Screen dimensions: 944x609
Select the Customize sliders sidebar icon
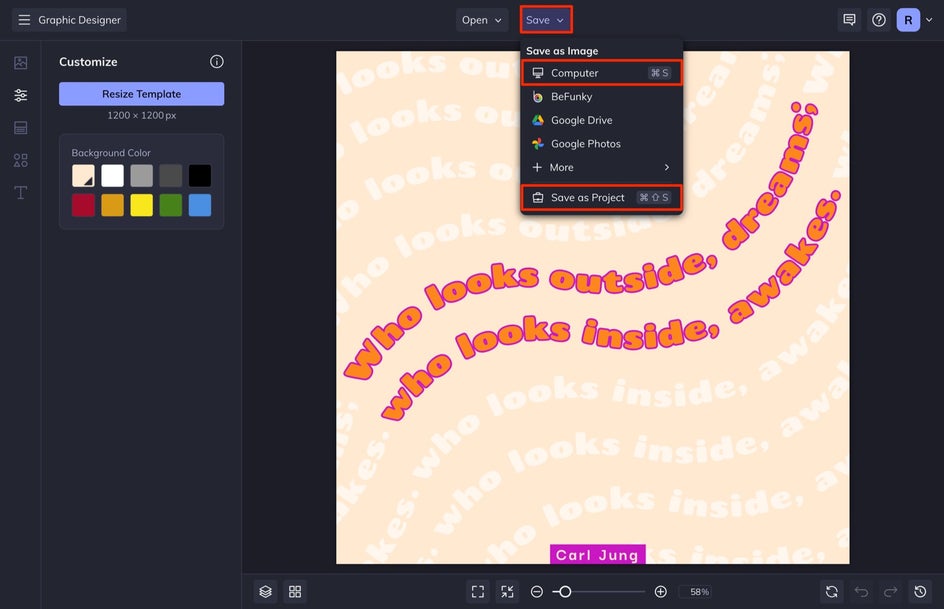pos(20,95)
